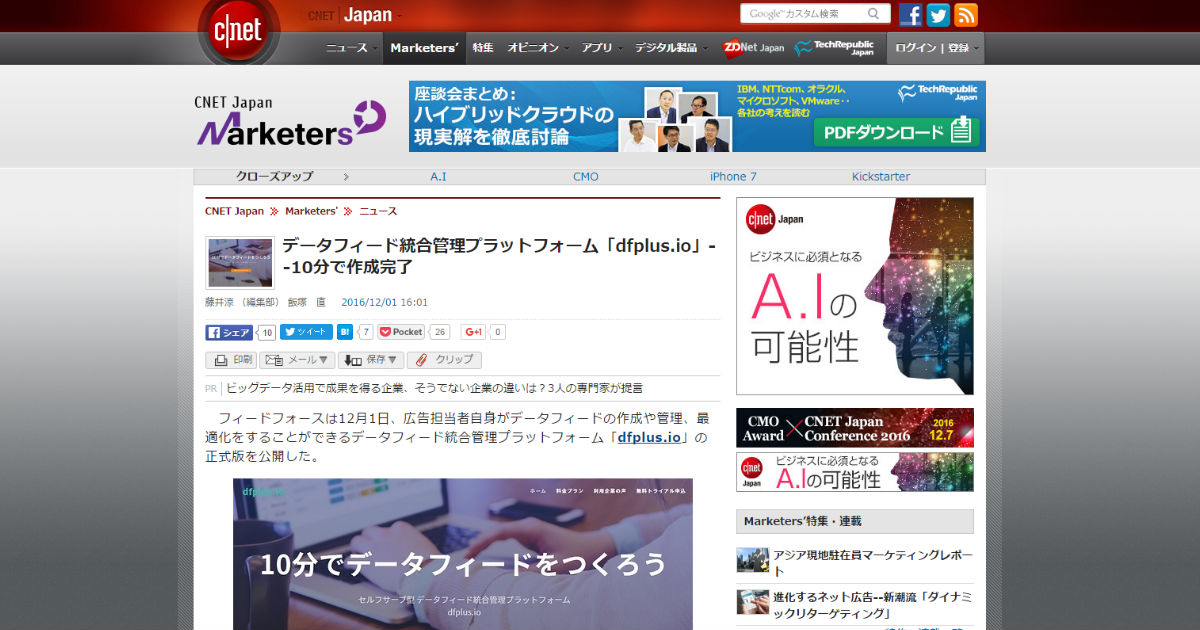The width and height of the screenshot is (1200, 630).
Task: Click the large dfplus.io screenshot image
Action: [463, 554]
